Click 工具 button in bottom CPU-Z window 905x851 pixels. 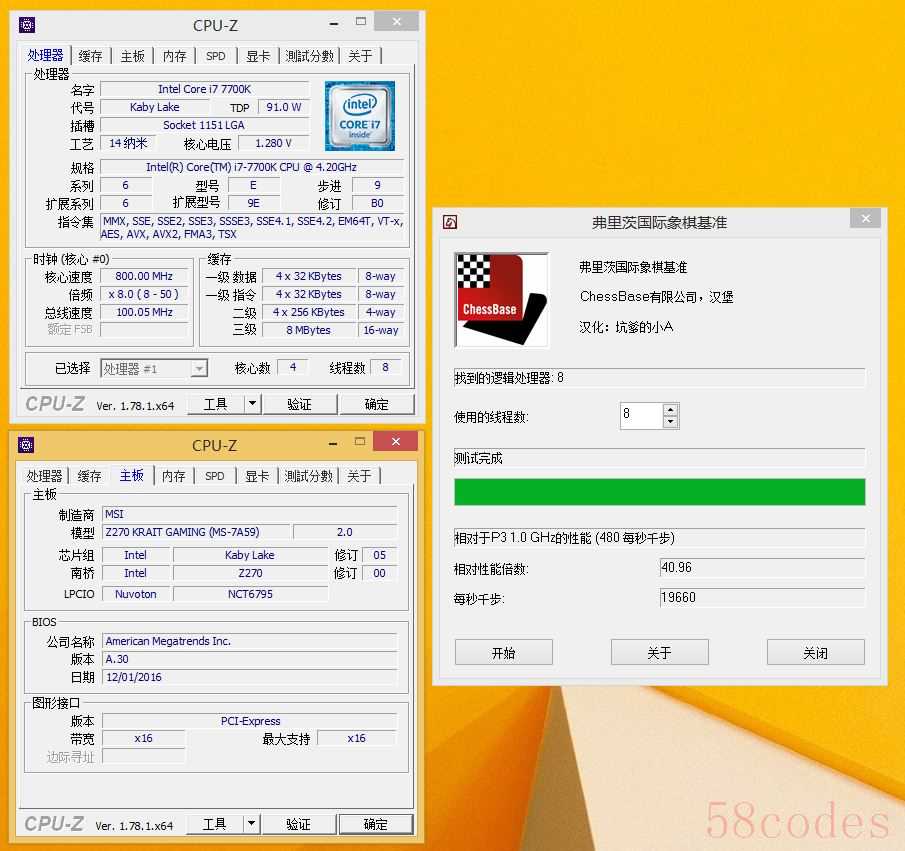click(x=214, y=824)
